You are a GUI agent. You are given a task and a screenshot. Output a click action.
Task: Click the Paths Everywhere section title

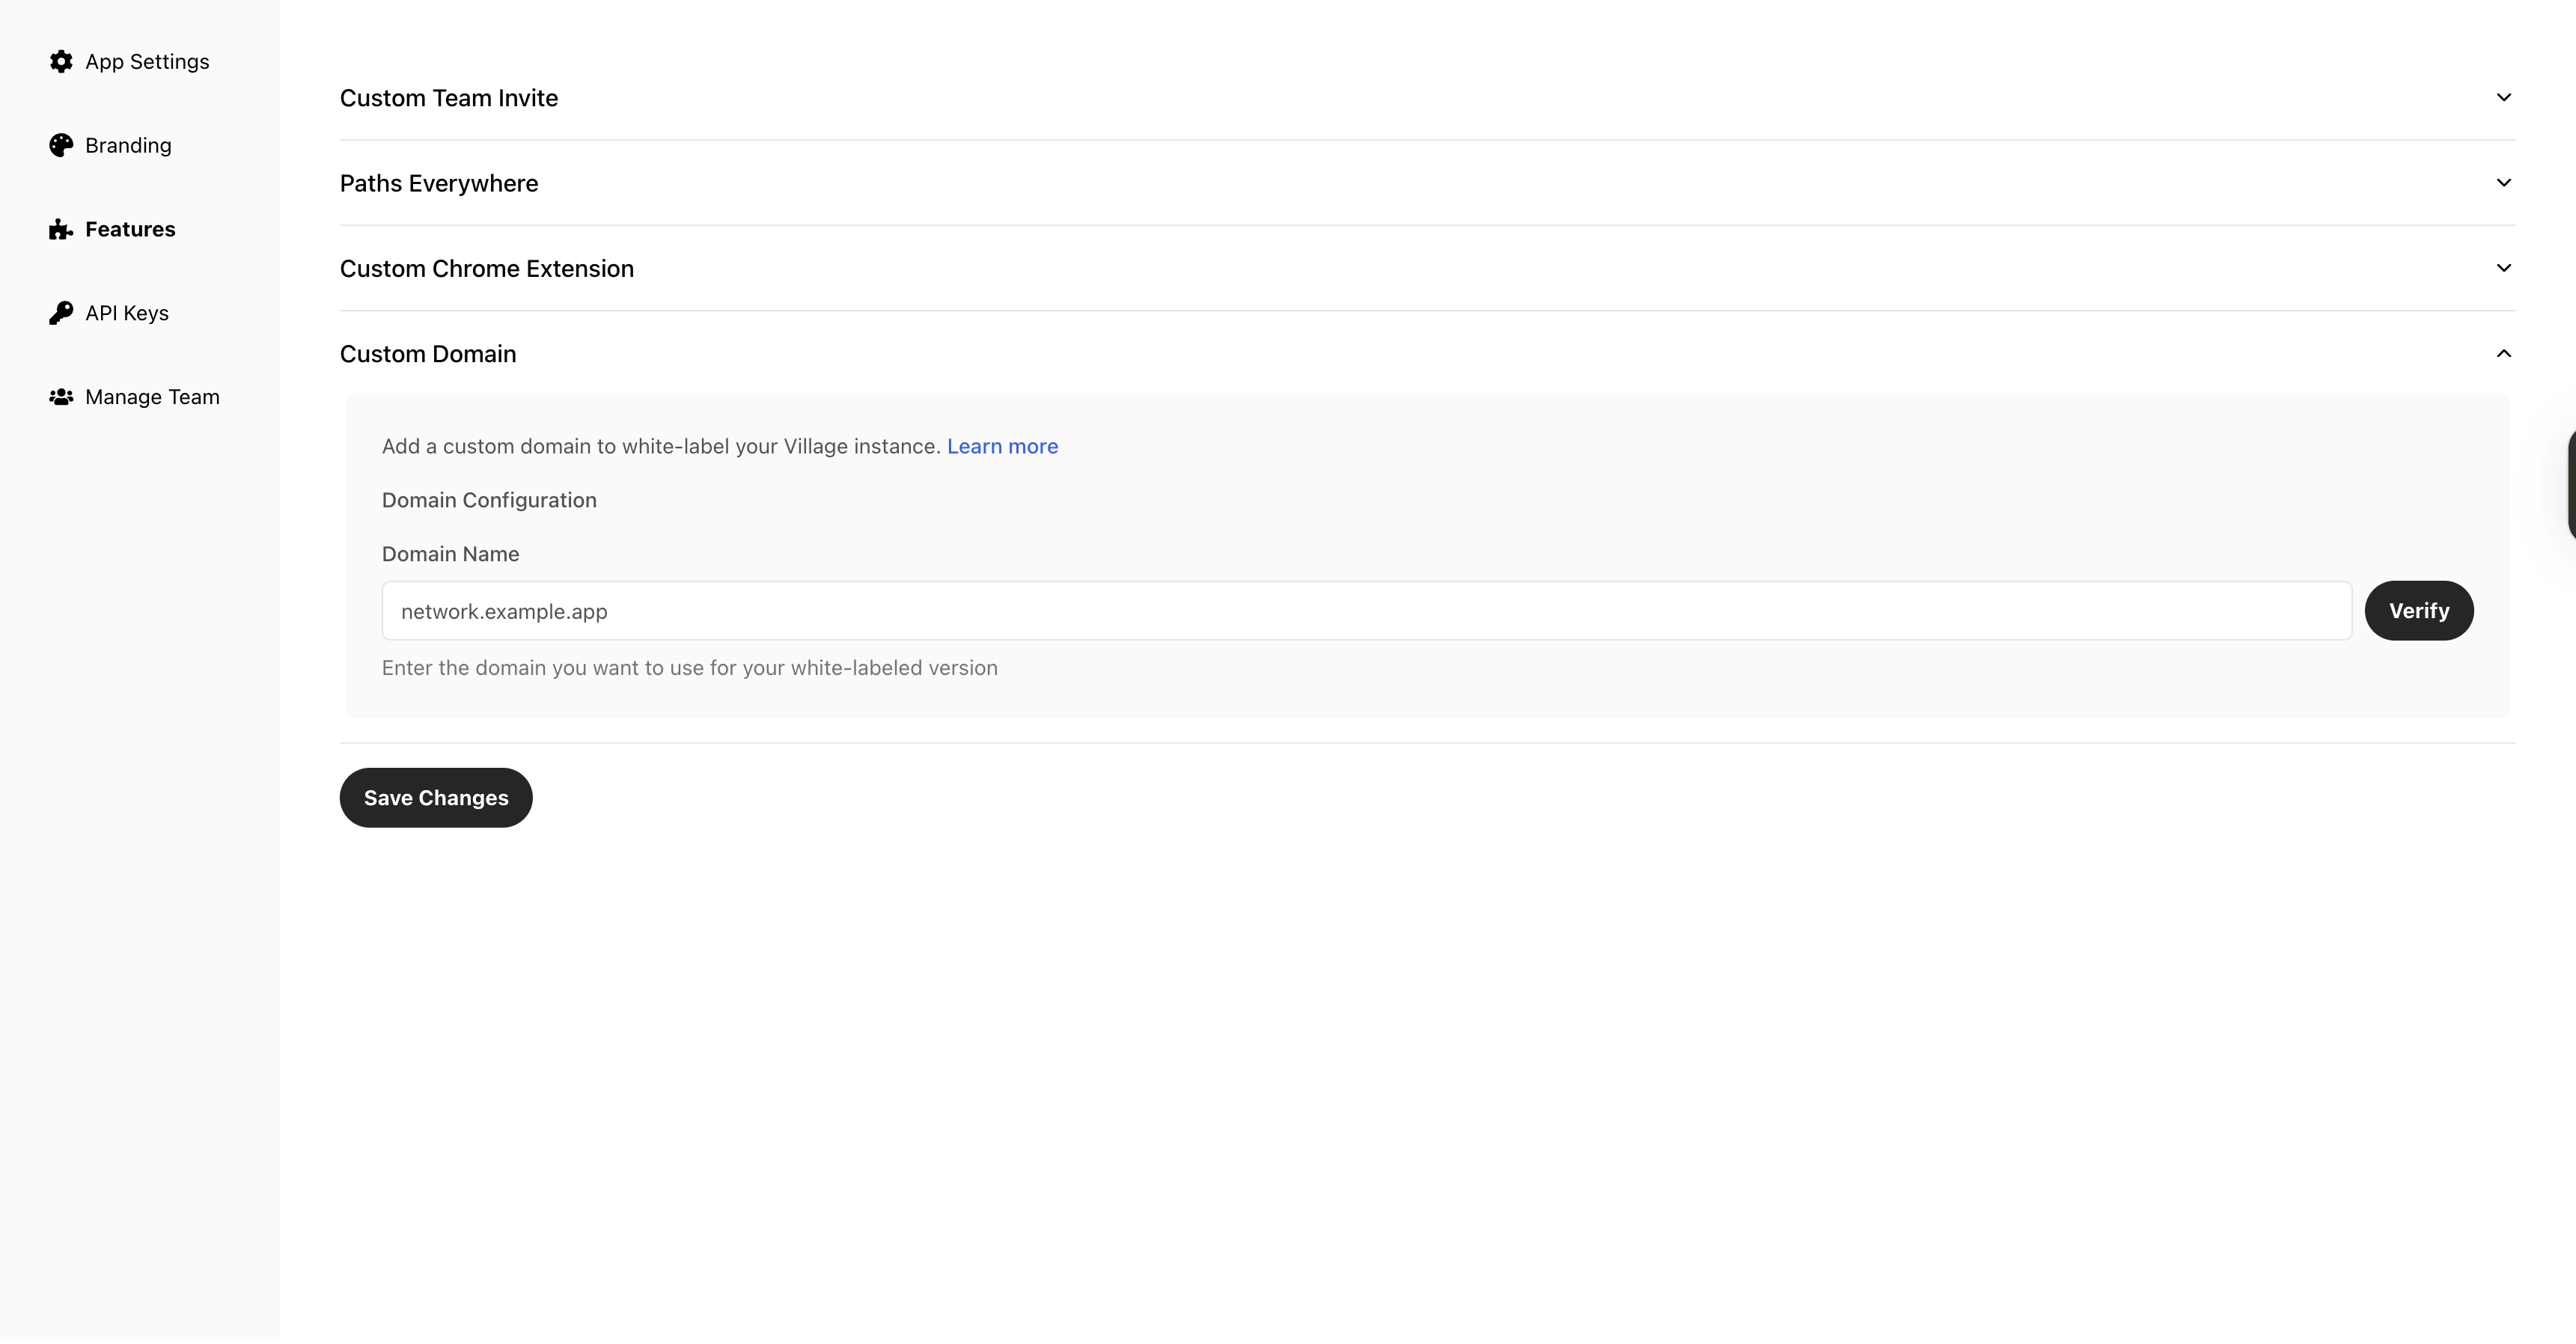click(x=439, y=184)
